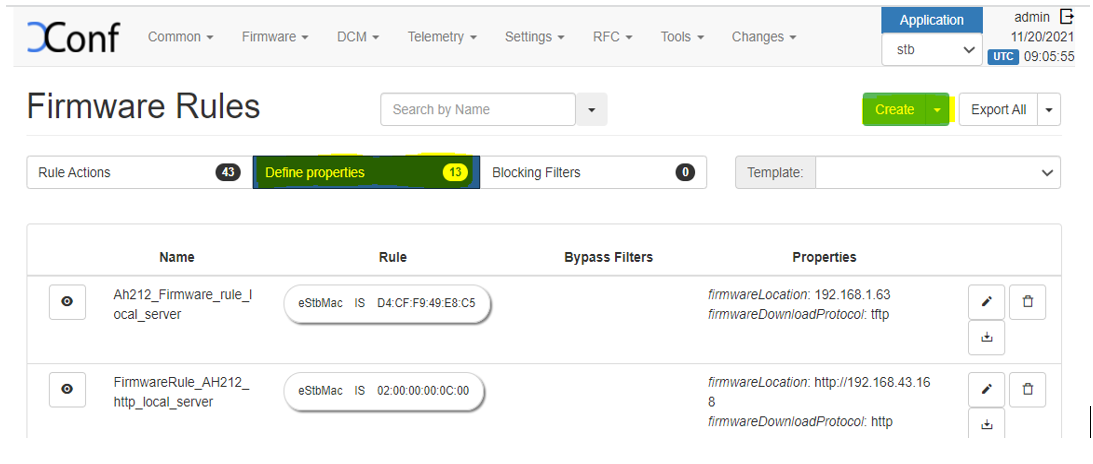Image resolution: width=1093 pixels, height=464 pixels.
Task: Toggle the UTC time zone badge
Action: pyautogui.click(x=1002, y=57)
